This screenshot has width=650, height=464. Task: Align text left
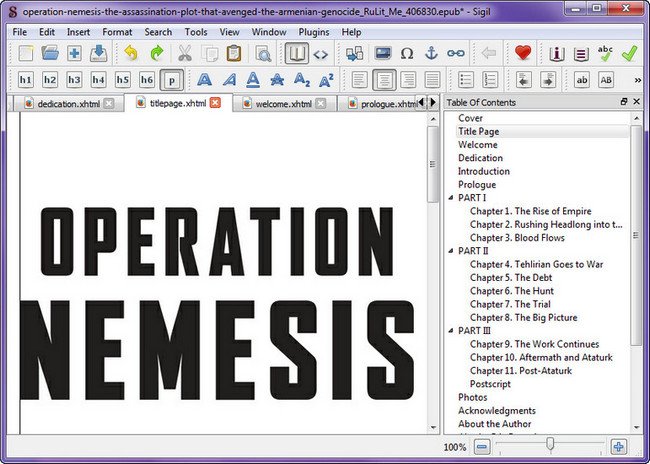click(x=359, y=80)
